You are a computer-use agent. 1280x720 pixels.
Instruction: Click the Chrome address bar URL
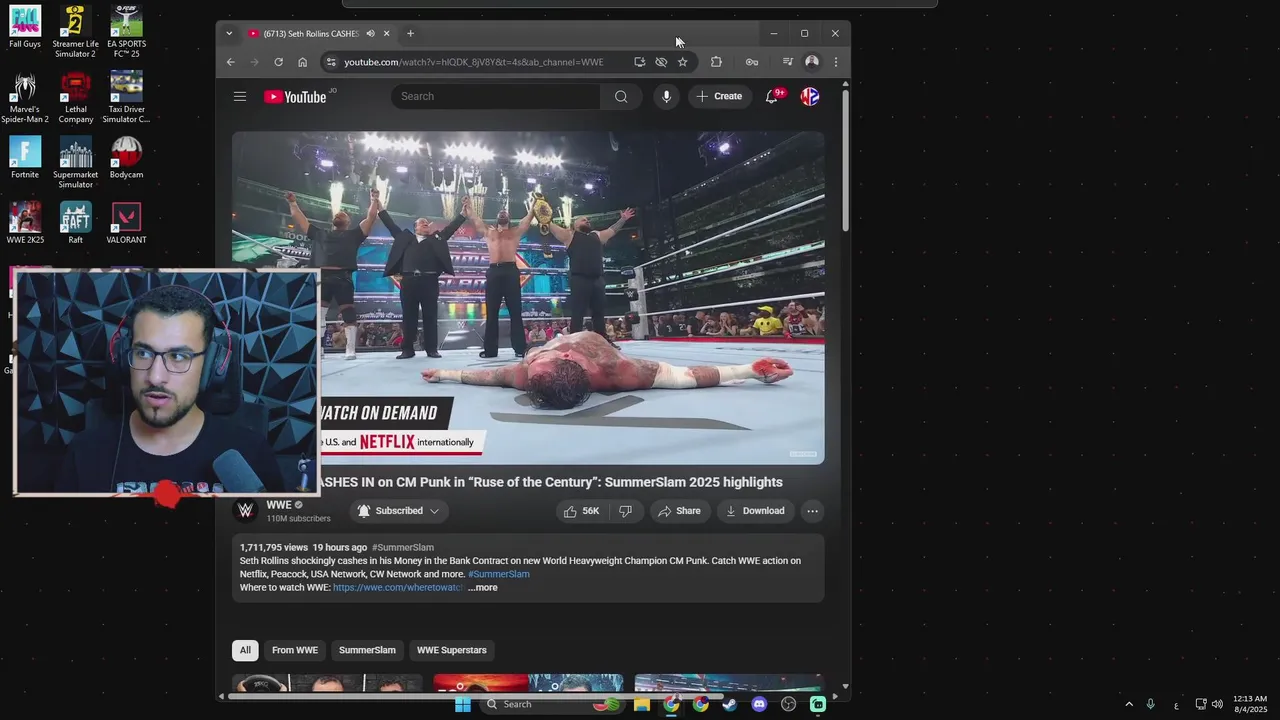(x=474, y=62)
